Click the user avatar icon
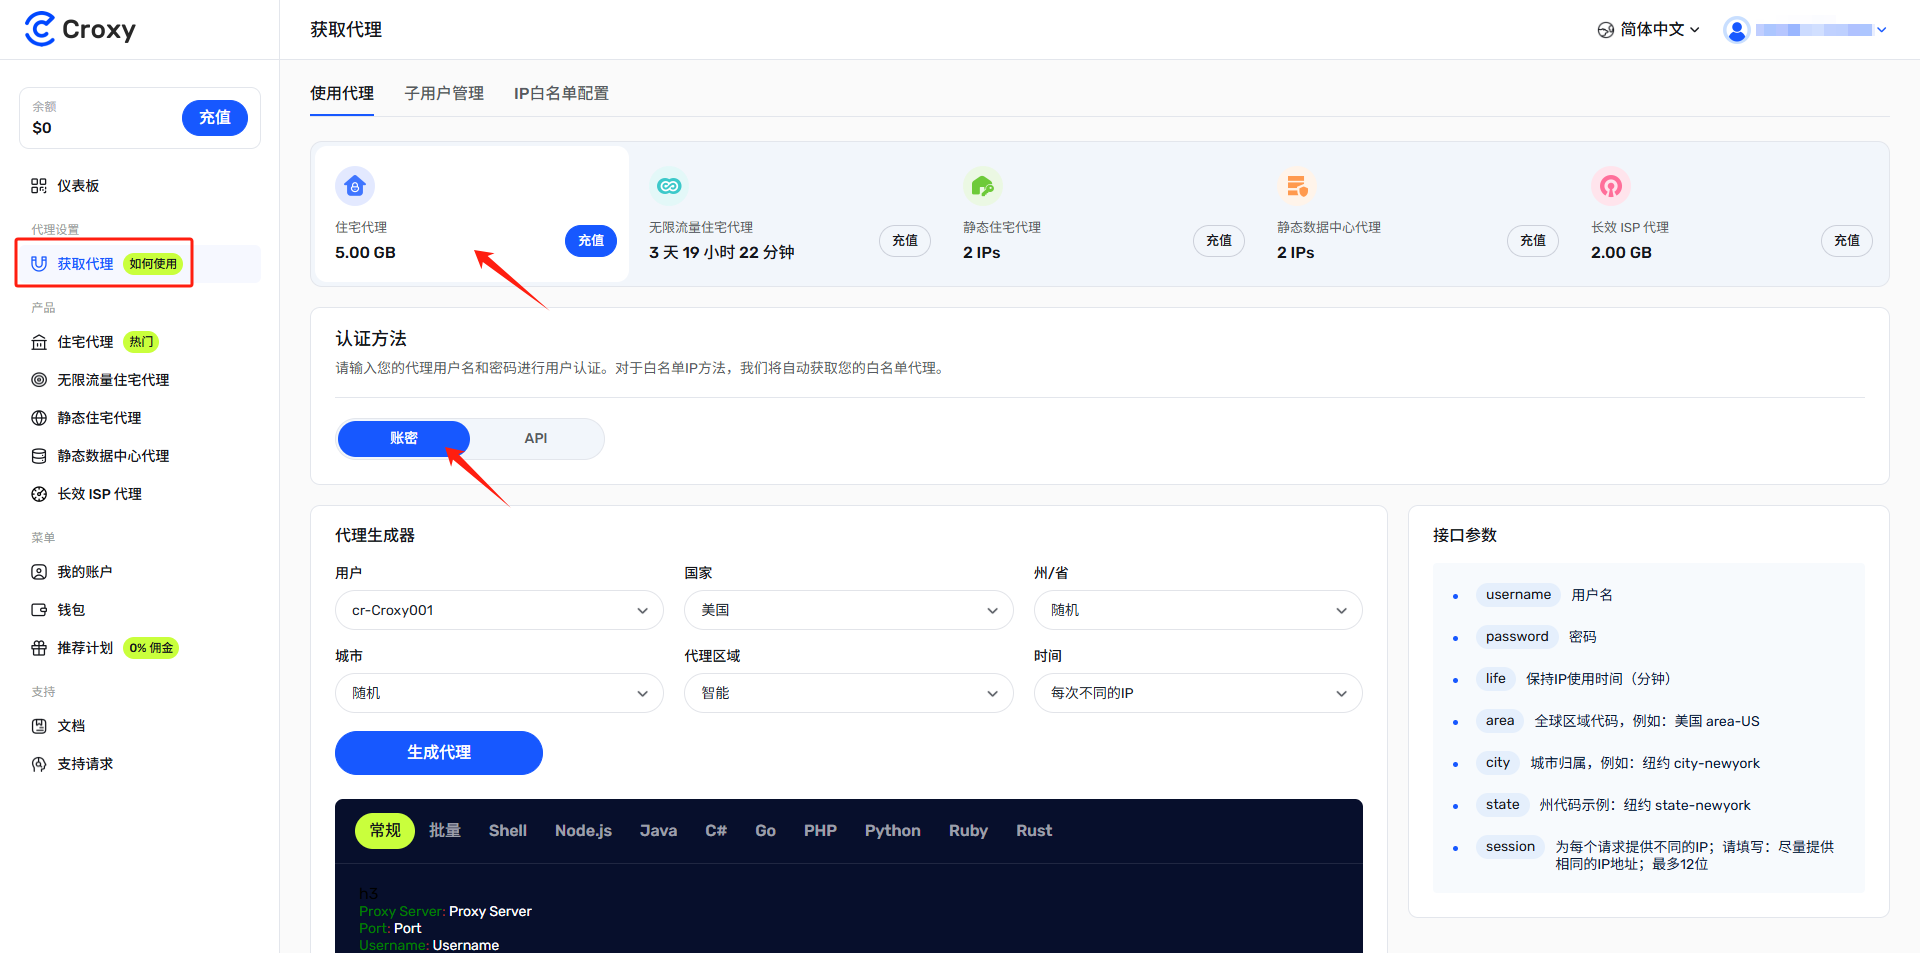Viewport: 1920px width, 953px height. (1737, 30)
